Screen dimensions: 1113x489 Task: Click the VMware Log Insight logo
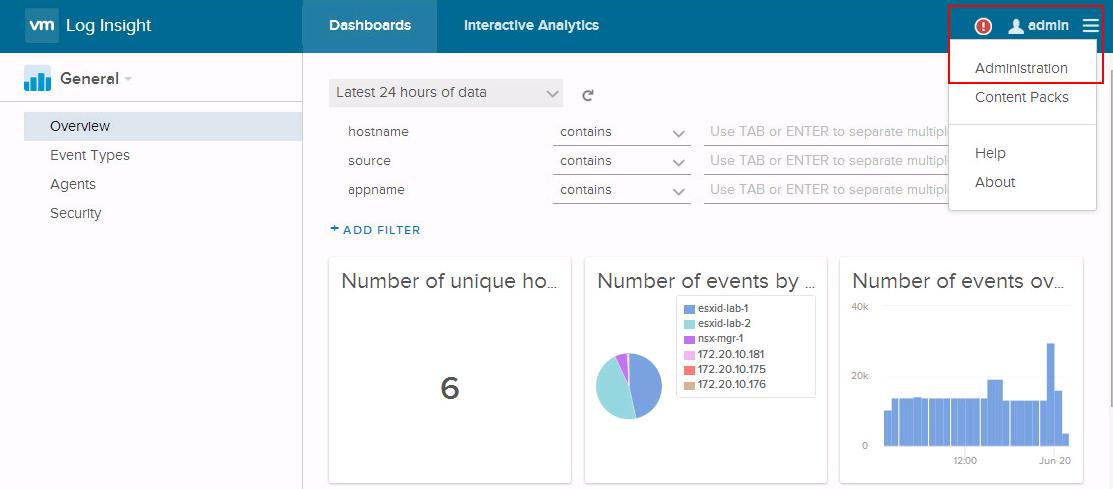pos(41,26)
